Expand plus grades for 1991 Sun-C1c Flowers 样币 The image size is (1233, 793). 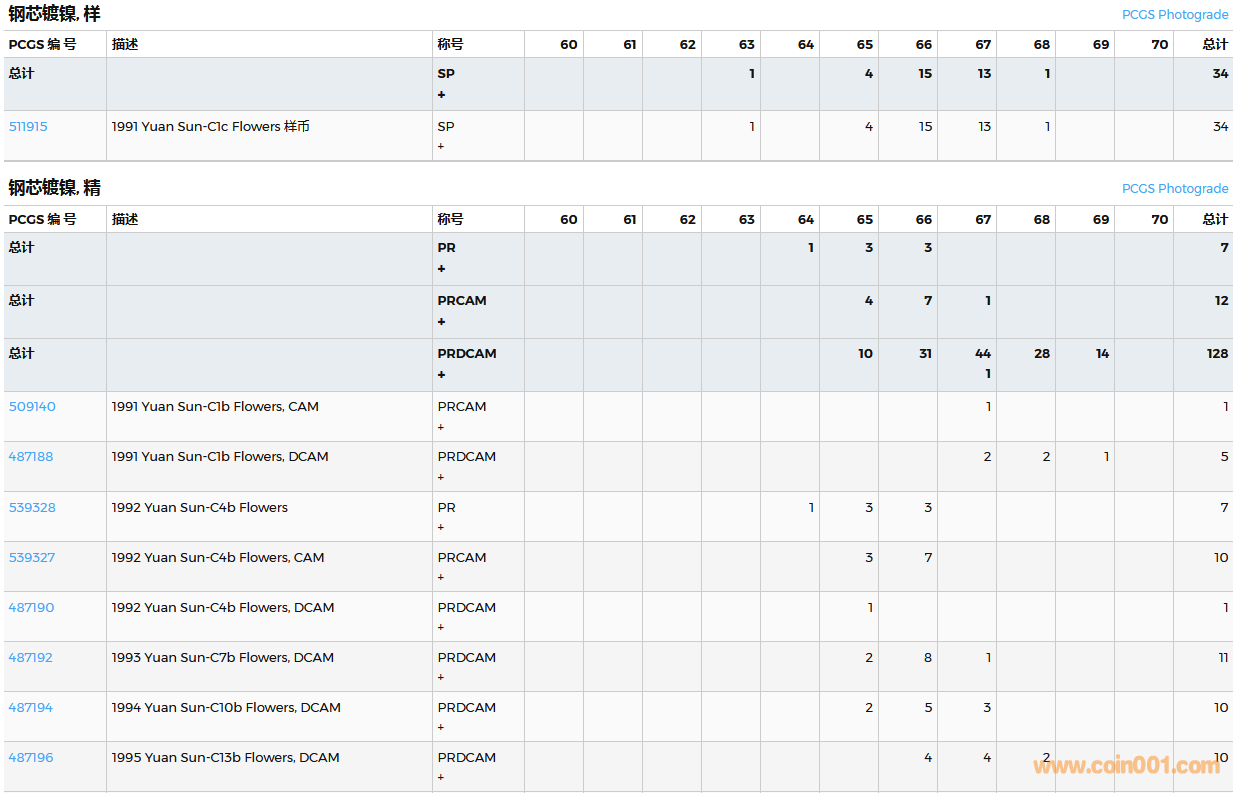pyautogui.click(x=441, y=147)
